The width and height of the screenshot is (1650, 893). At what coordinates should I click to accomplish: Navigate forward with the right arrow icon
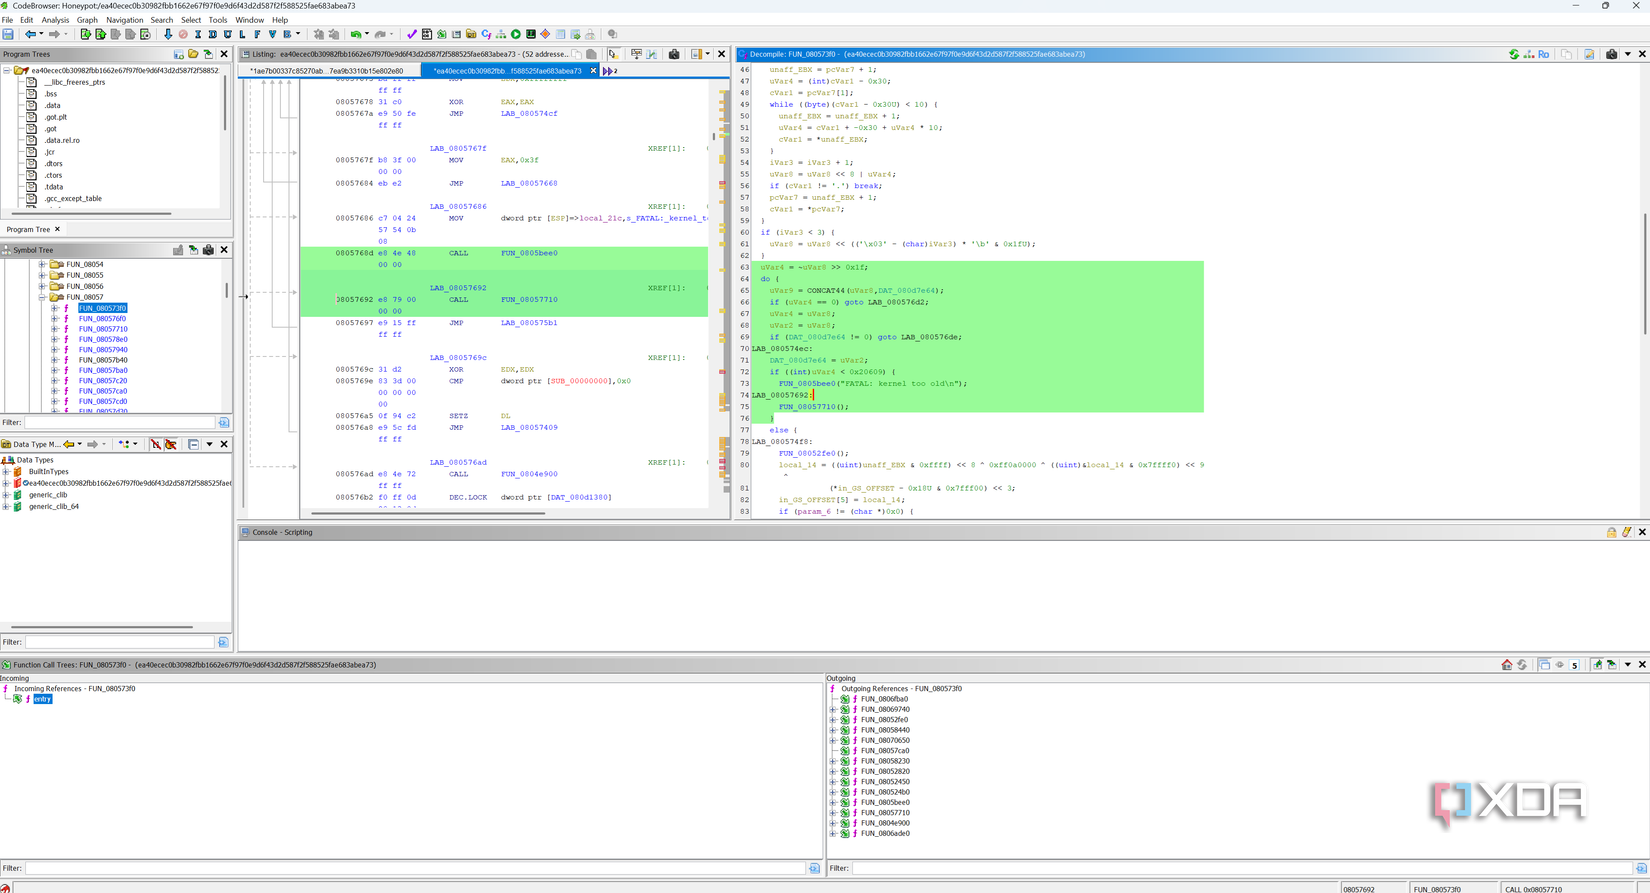54,34
